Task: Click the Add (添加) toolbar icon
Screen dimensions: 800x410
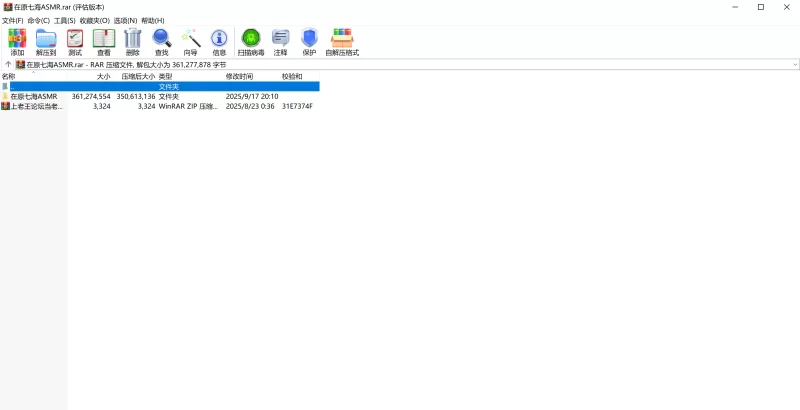Action: (17, 42)
